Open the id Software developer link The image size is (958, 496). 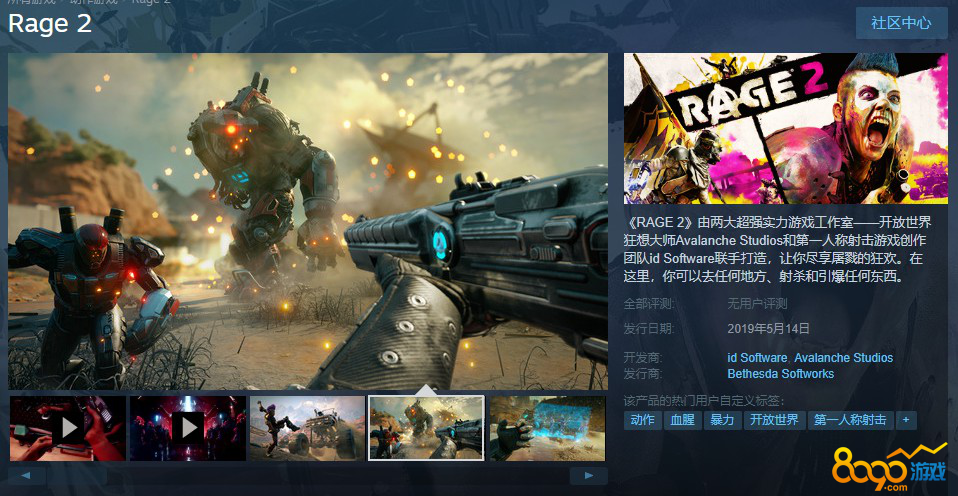(x=757, y=357)
